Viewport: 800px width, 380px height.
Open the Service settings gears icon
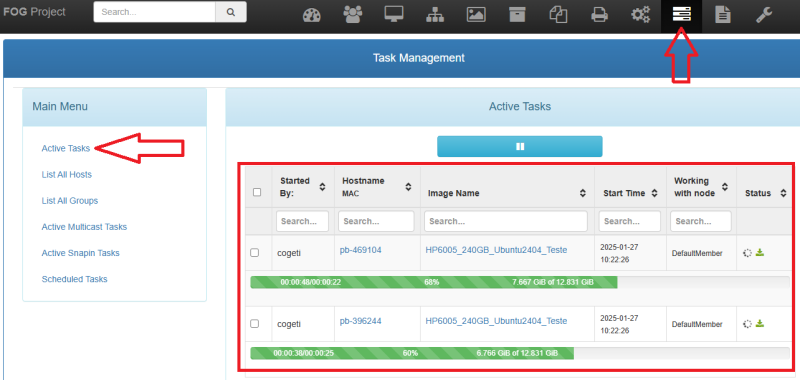click(641, 15)
